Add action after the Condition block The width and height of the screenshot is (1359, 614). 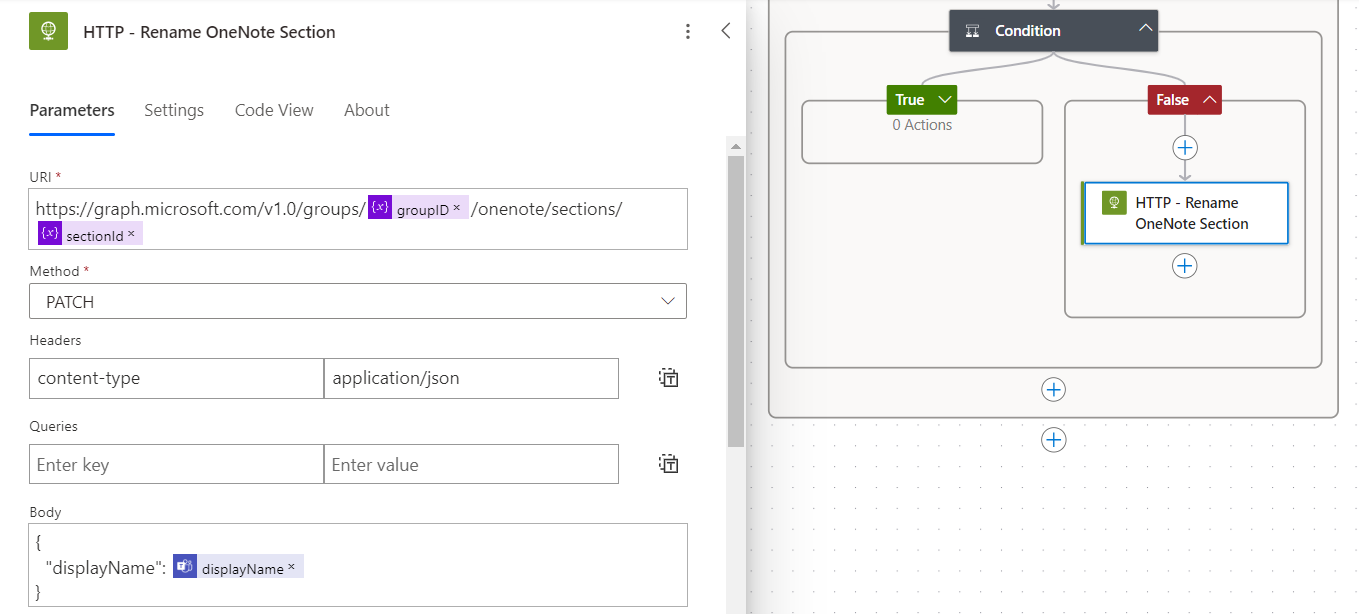(1053, 389)
